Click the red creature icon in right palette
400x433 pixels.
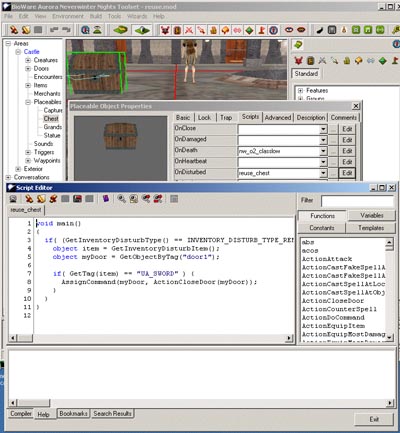click(x=298, y=61)
